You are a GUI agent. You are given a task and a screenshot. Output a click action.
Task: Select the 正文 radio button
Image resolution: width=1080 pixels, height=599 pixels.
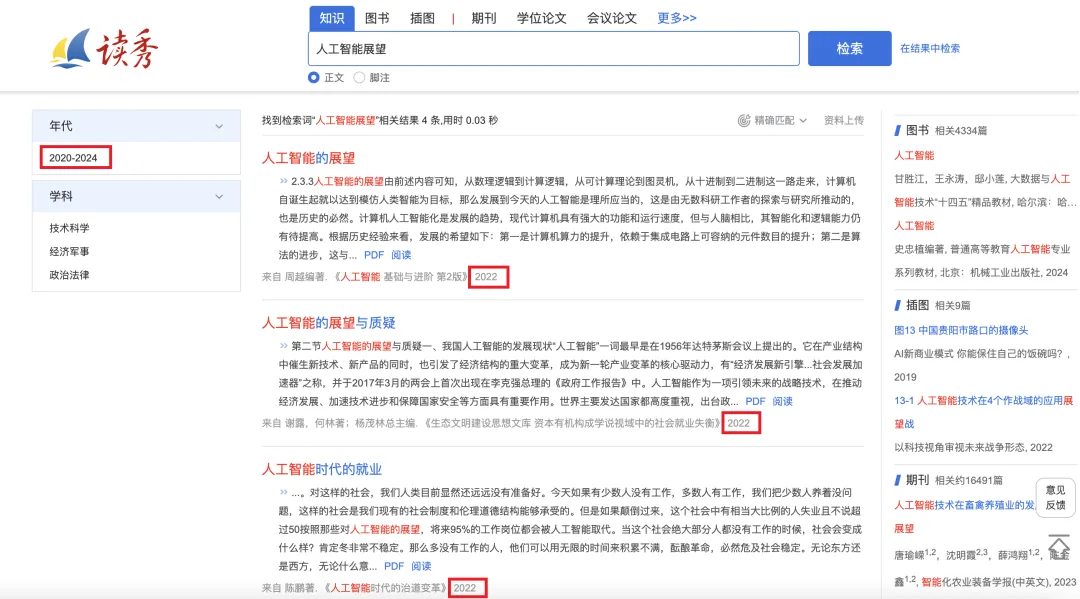[313, 78]
